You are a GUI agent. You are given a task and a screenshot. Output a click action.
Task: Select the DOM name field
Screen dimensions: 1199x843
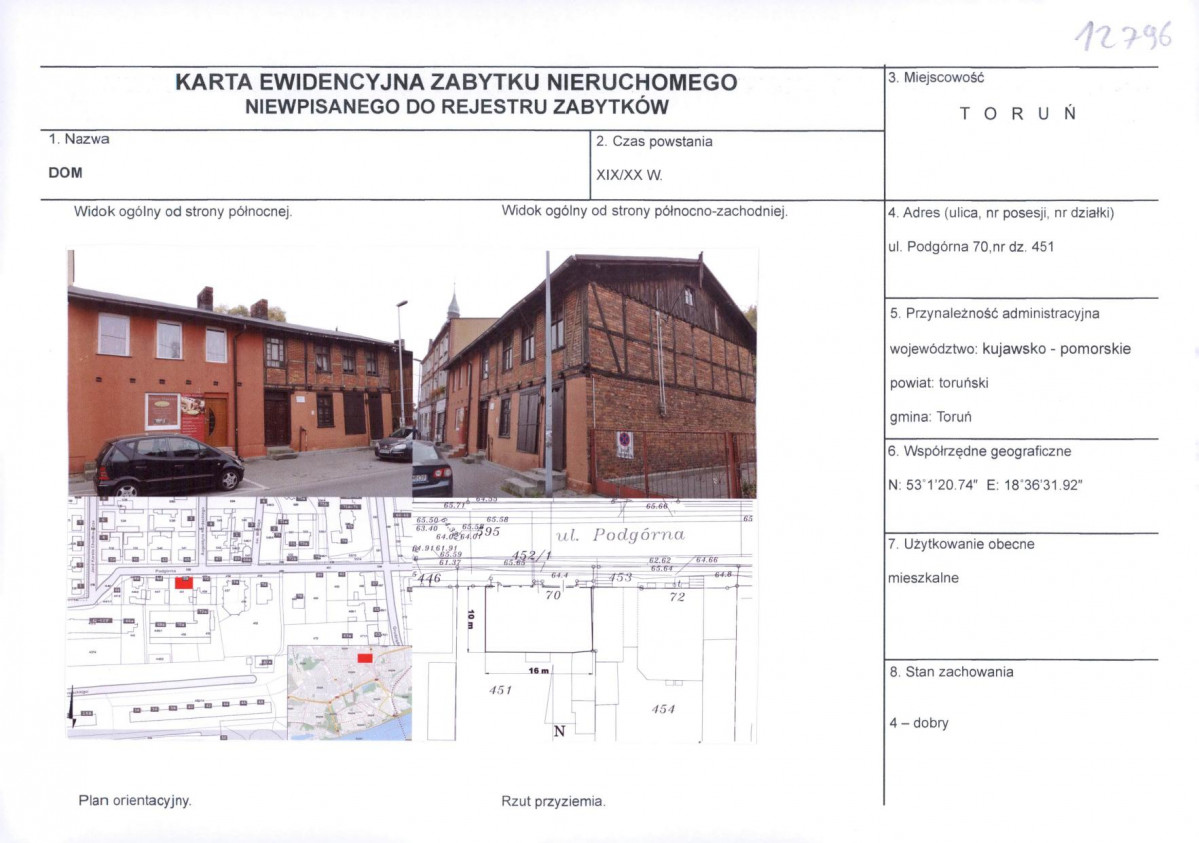click(x=66, y=173)
